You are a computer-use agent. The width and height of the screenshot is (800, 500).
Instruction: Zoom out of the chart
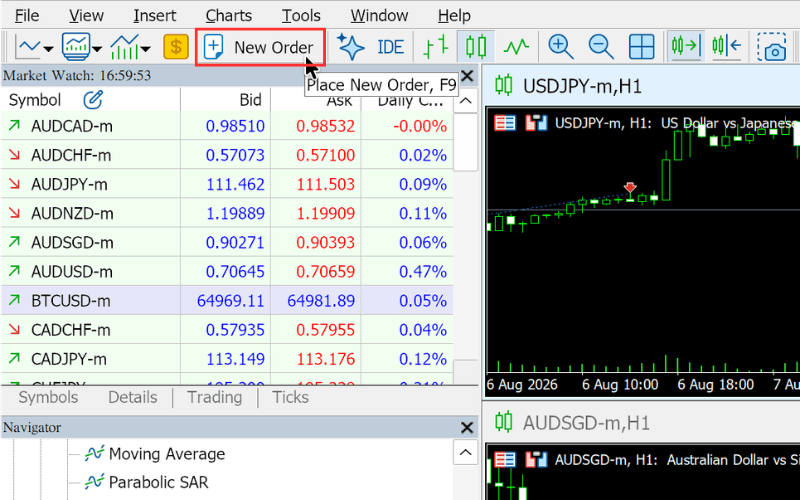pyautogui.click(x=601, y=47)
